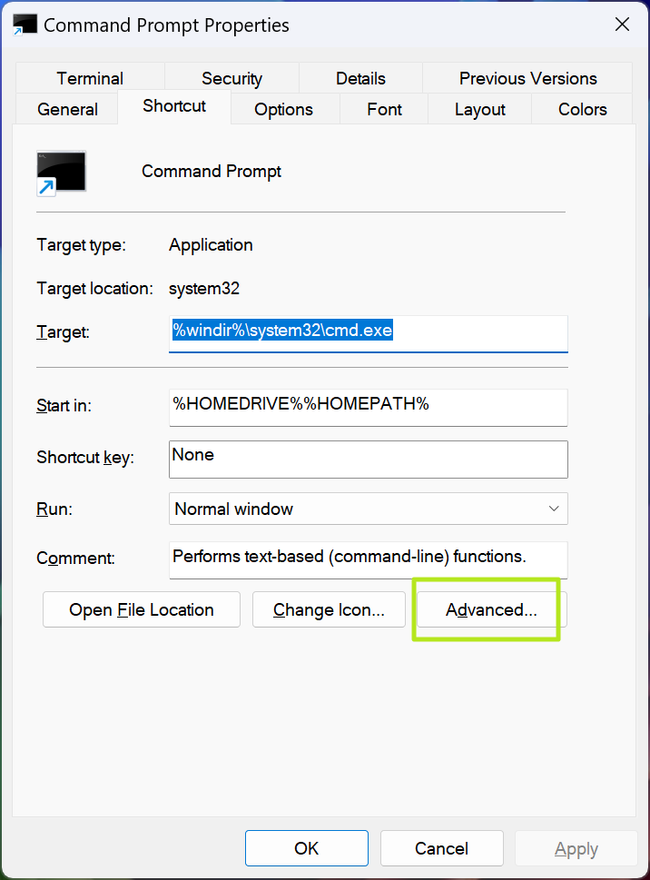Click the Target type label
This screenshot has height=880, width=650.
pos(81,245)
